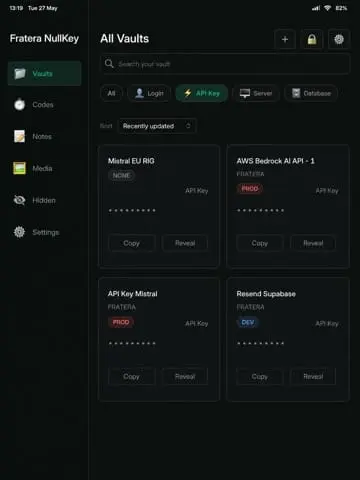Open Settings from the sidebar

click(x=44, y=232)
